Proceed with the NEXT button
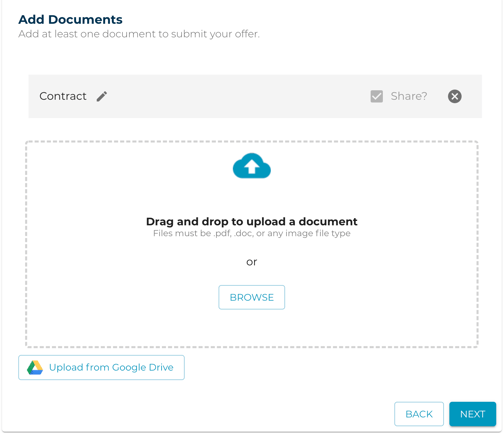Viewport: 503px width, 433px height. pos(472,414)
